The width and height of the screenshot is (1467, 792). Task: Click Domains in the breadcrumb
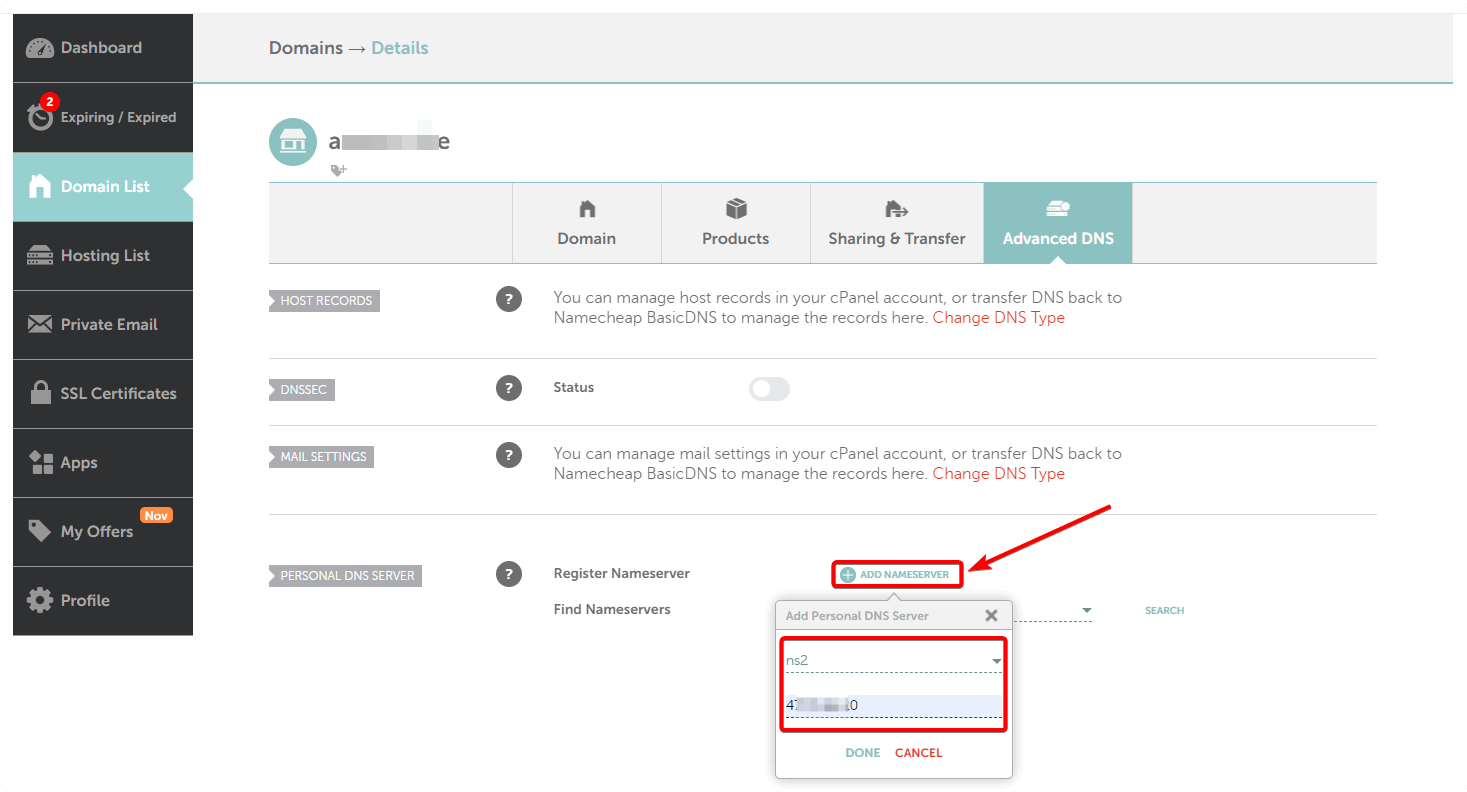tap(306, 48)
